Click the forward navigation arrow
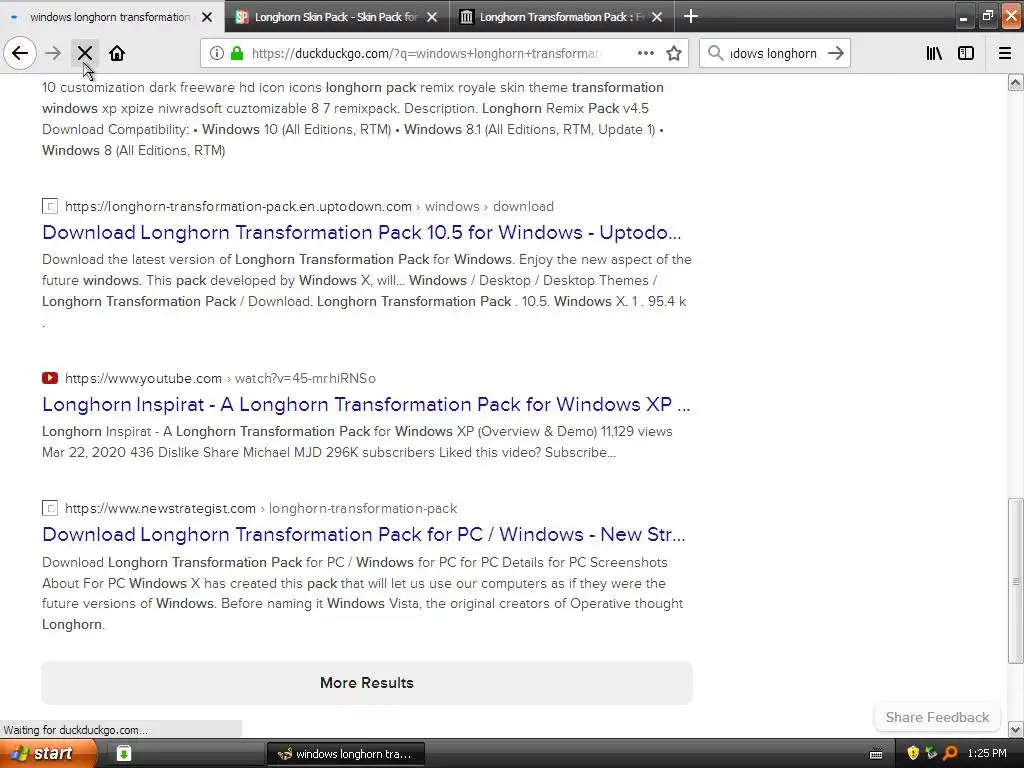1024x768 pixels. (53, 53)
